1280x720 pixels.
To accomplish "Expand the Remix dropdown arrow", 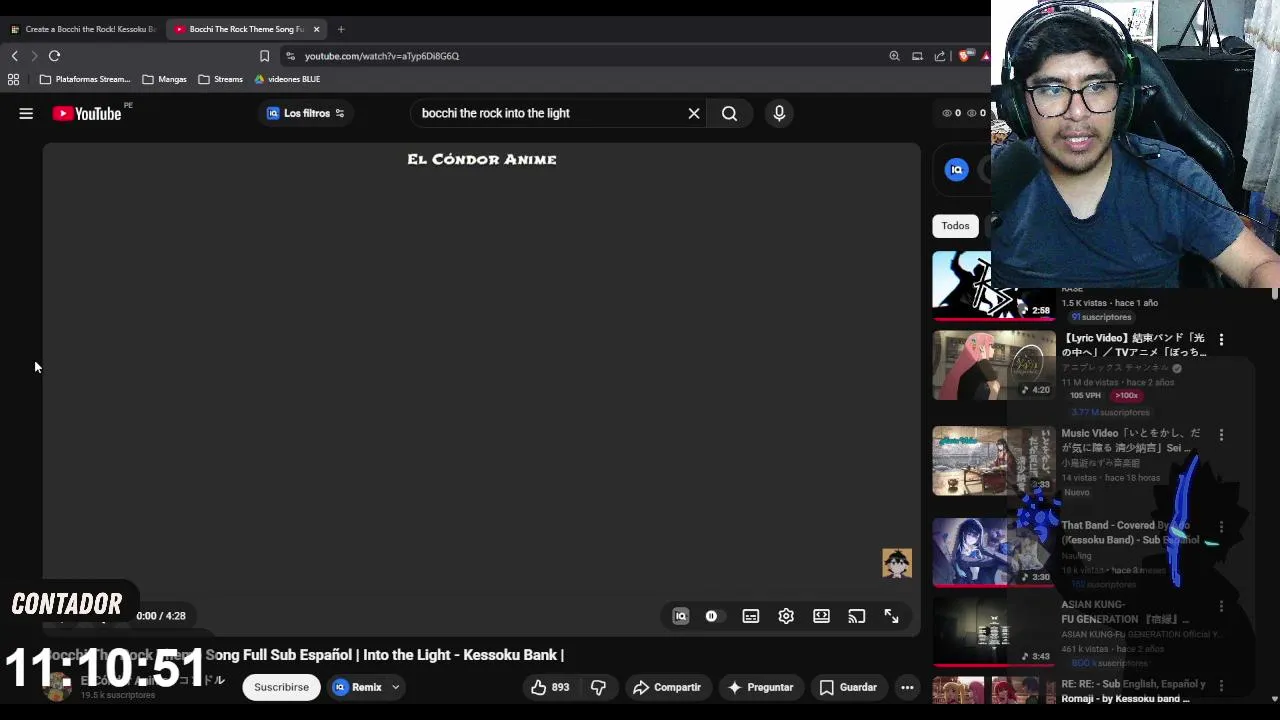I will point(396,687).
